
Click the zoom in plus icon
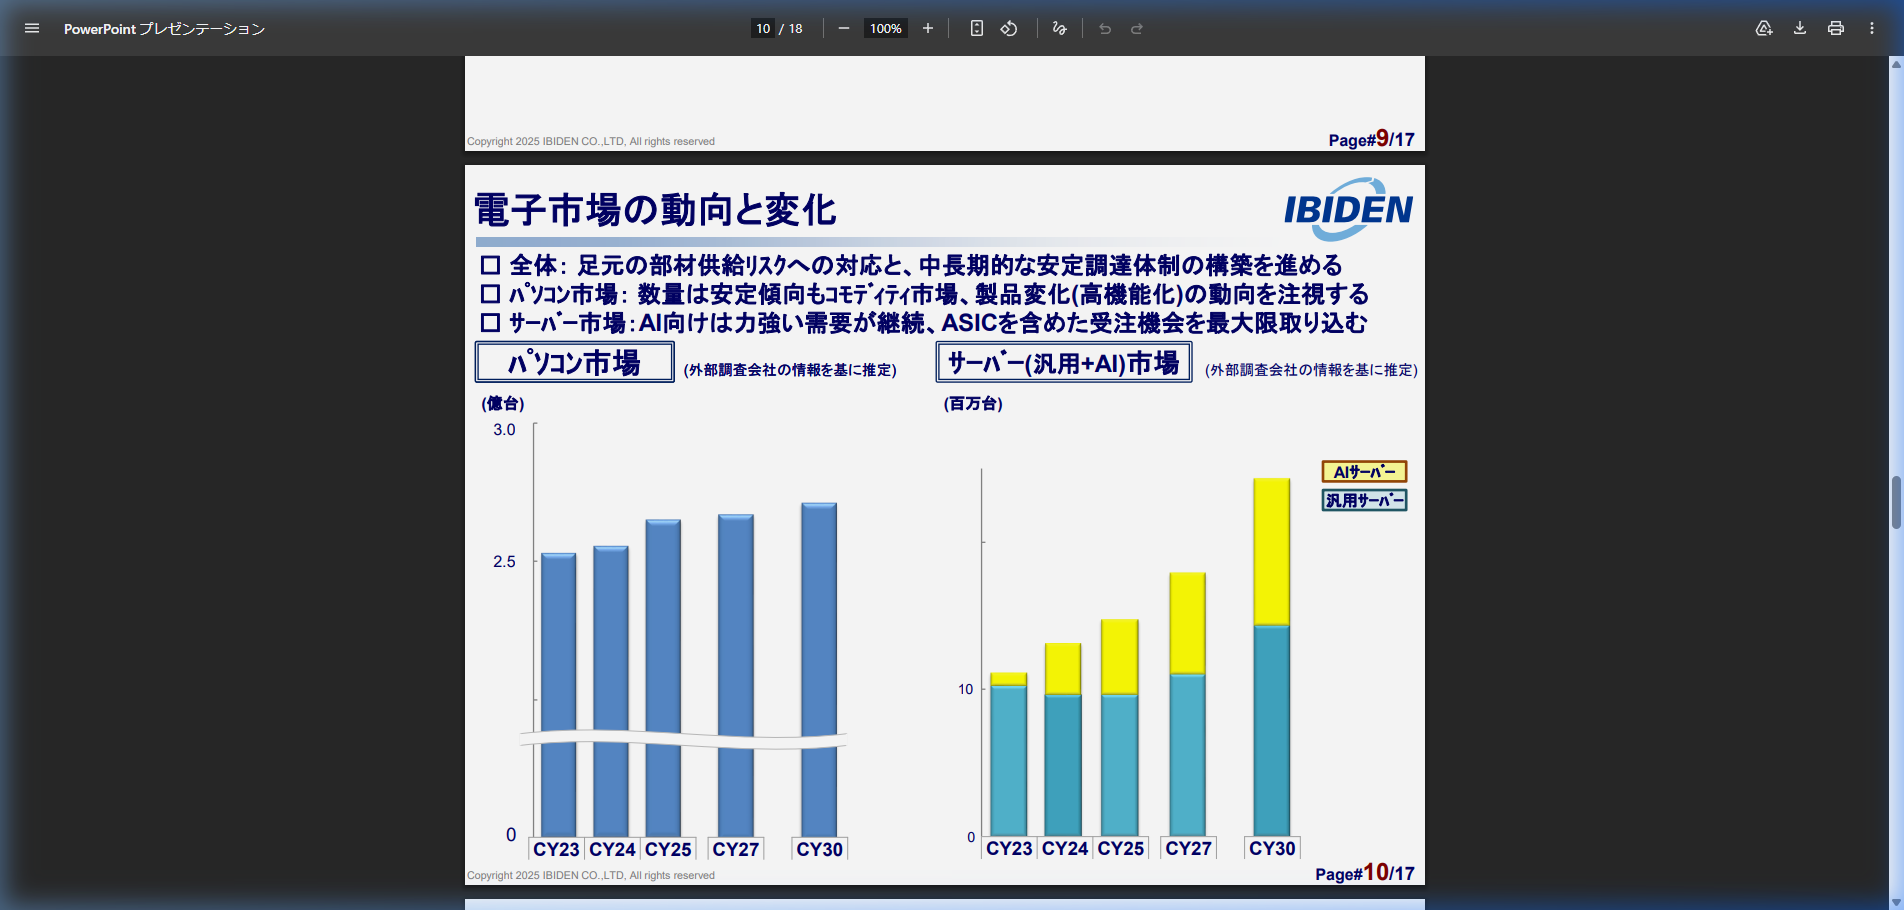[928, 28]
